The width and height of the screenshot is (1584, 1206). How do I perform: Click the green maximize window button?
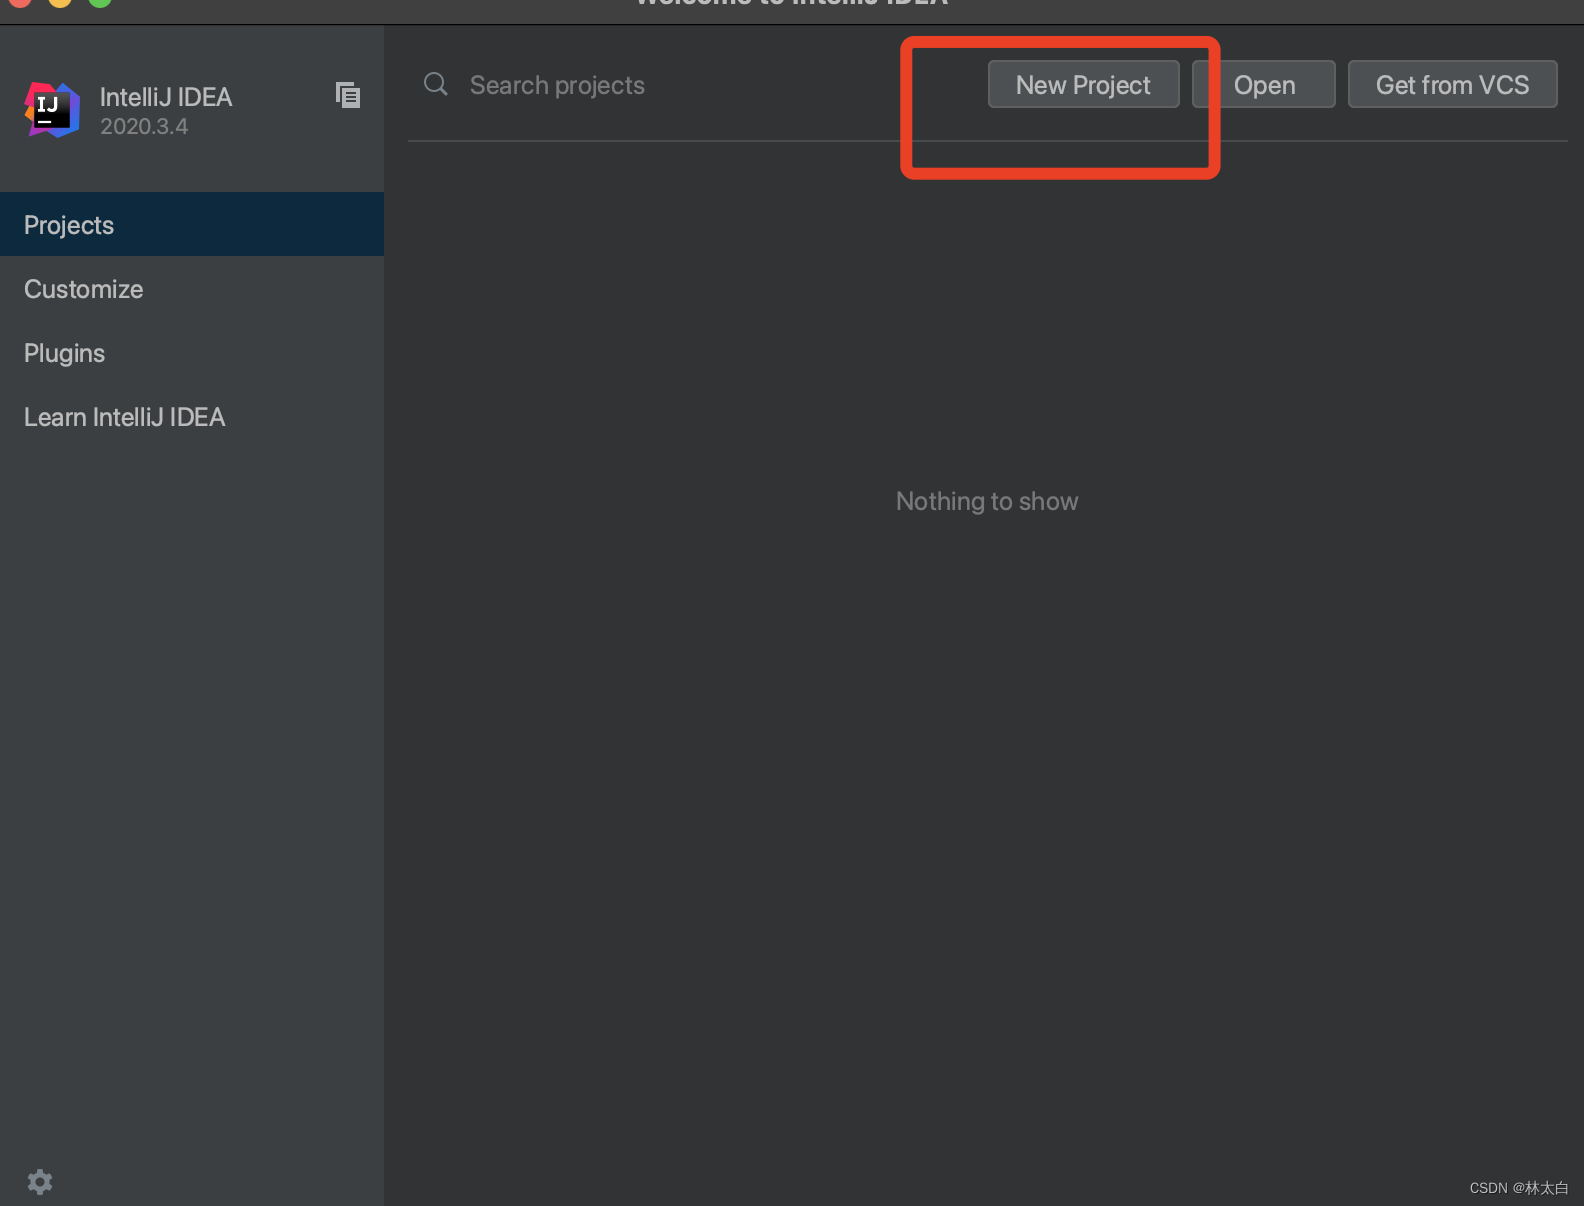100,2
